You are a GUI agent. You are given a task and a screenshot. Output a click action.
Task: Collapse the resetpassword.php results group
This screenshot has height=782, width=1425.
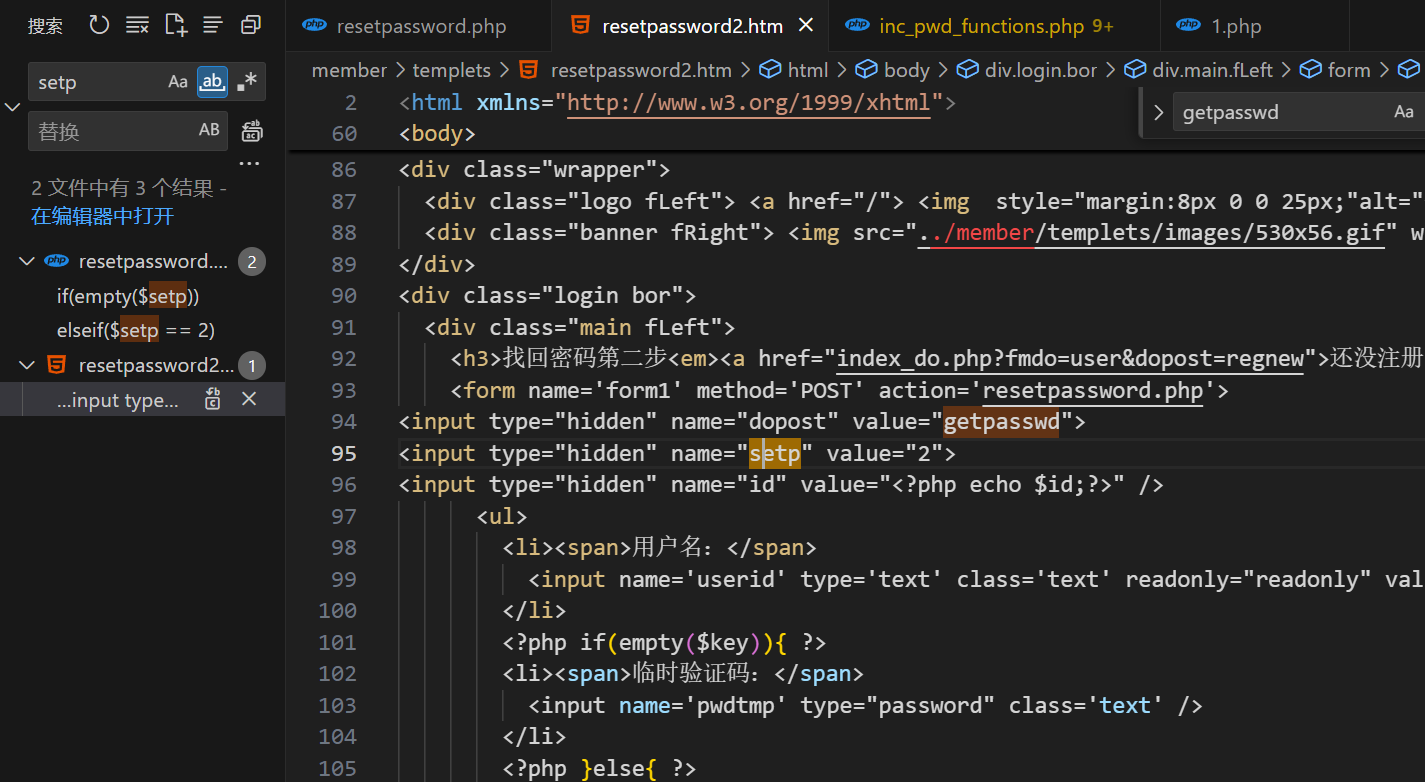(x=26, y=262)
